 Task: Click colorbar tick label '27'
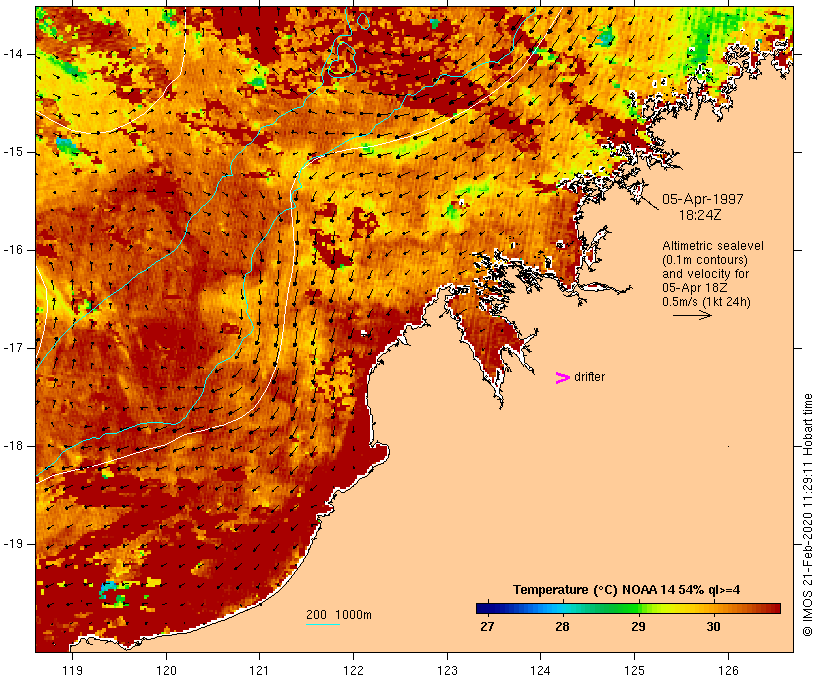pyautogui.click(x=487, y=627)
